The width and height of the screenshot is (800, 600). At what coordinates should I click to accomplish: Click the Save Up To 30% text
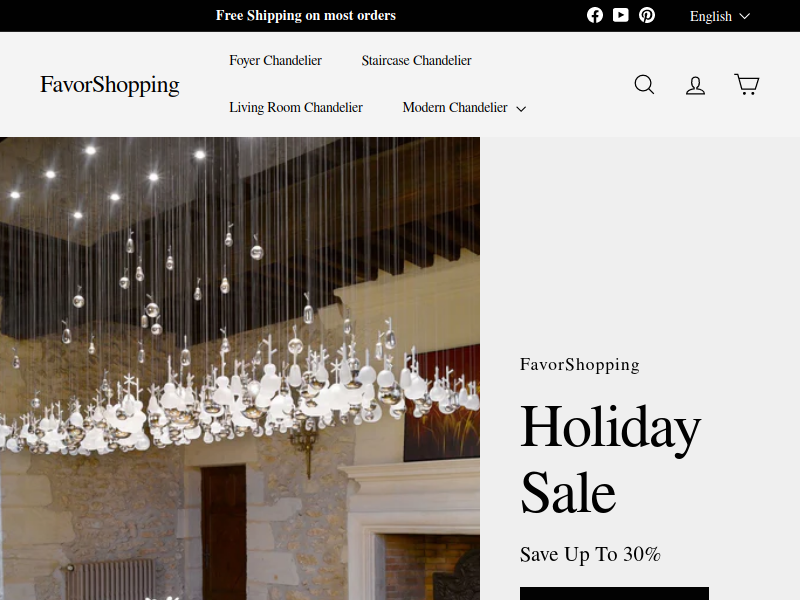point(590,555)
